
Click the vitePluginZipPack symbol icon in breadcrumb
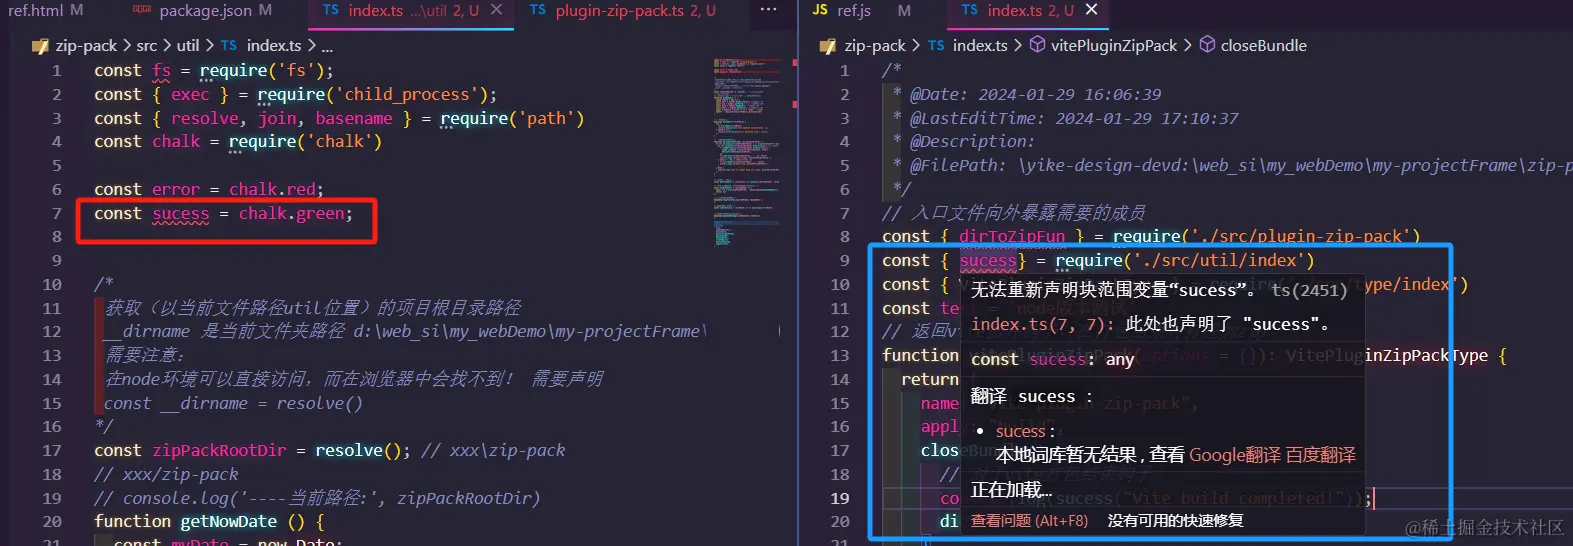(x=1037, y=45)
